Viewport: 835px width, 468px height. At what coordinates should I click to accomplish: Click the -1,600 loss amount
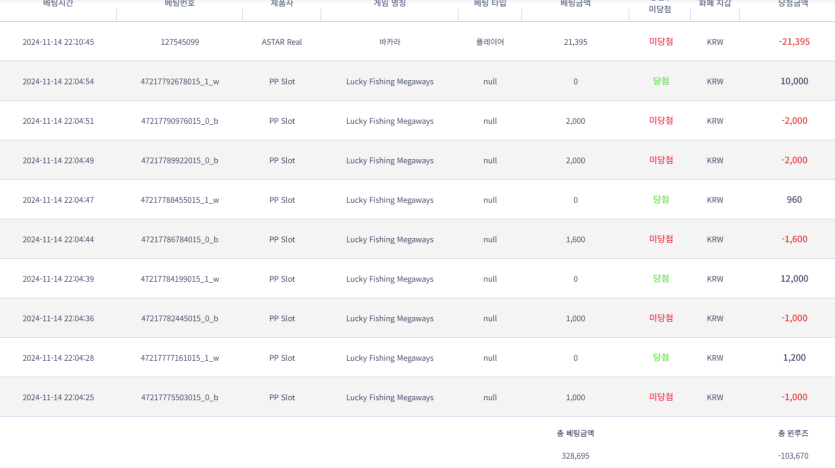click(x=794, y=240)
